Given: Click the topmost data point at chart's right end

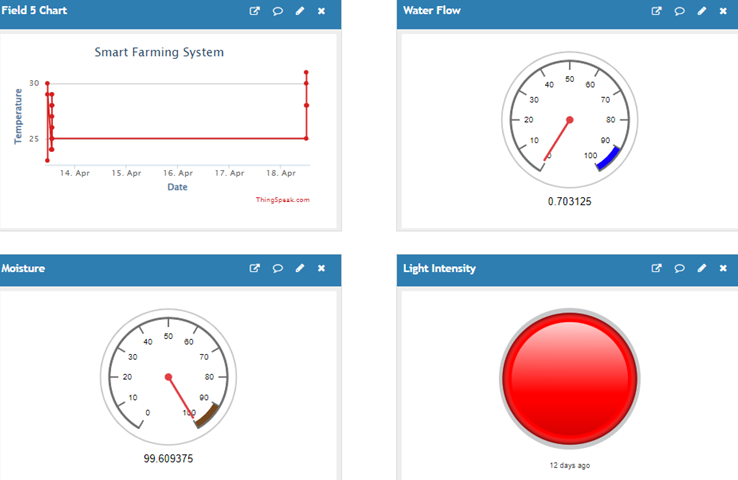Looking at the screenshot, I should click(306, 72).
